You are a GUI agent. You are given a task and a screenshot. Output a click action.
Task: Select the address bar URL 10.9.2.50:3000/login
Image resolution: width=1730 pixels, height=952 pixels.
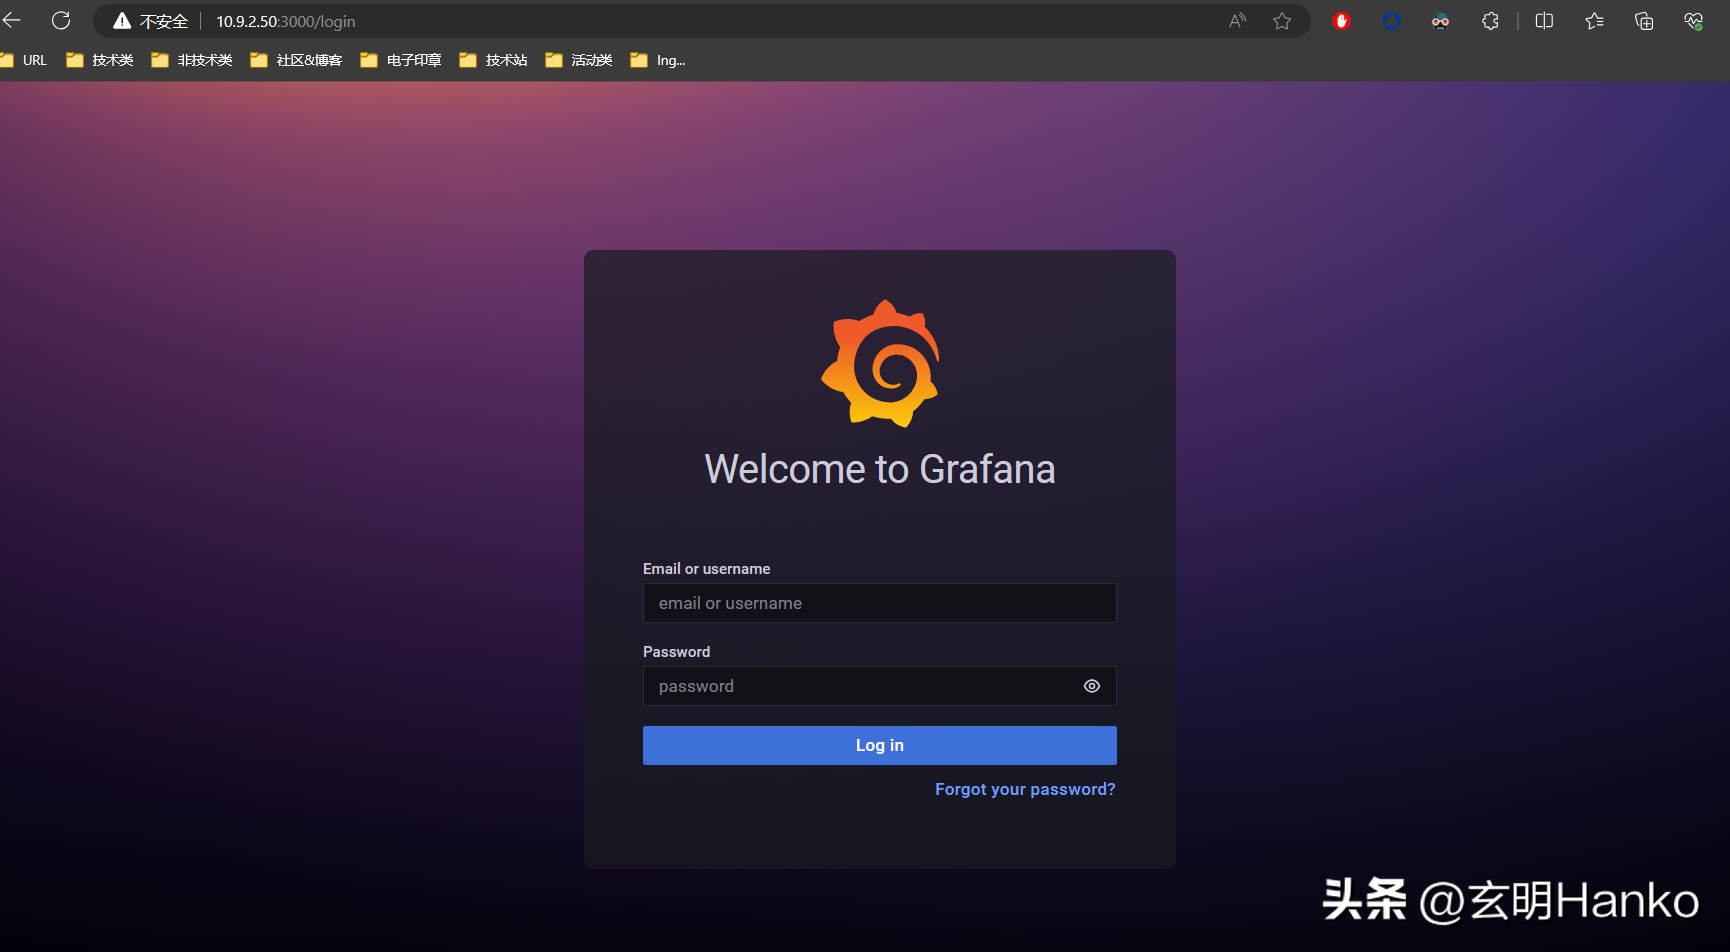pyautogui.click(x=286, y=21)
